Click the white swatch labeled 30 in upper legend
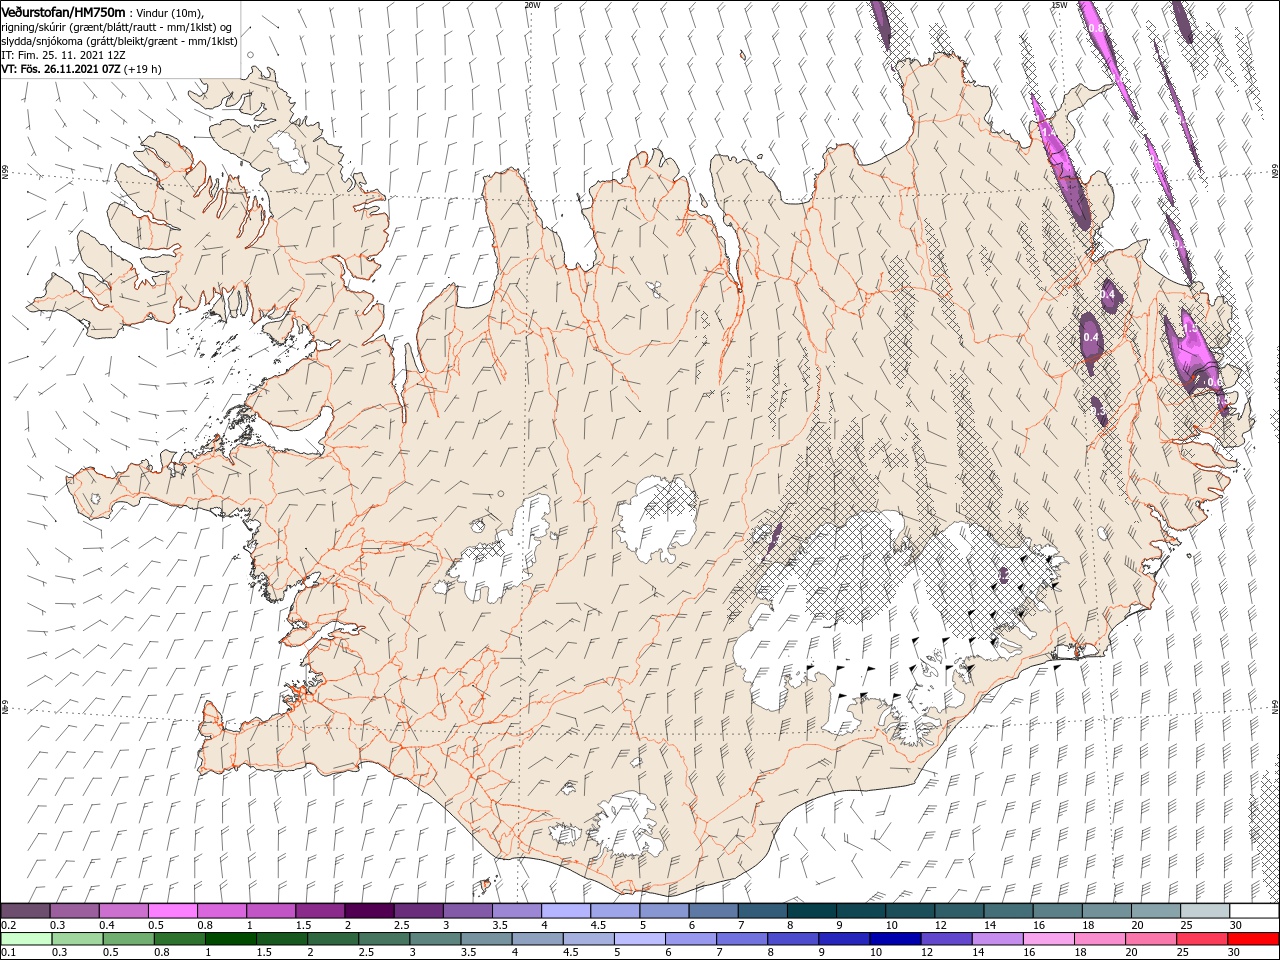 point(1253,910)
